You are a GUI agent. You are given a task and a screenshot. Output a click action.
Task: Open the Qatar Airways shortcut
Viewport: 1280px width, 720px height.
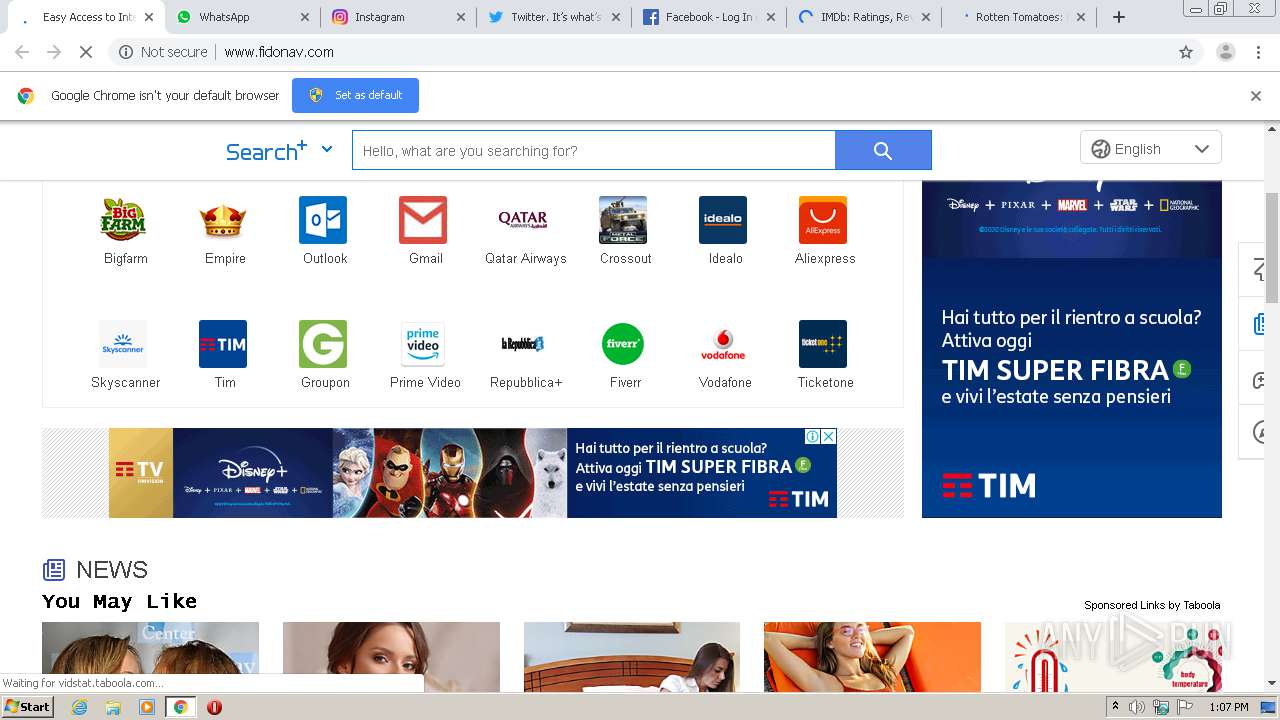[x=523, y=220]
